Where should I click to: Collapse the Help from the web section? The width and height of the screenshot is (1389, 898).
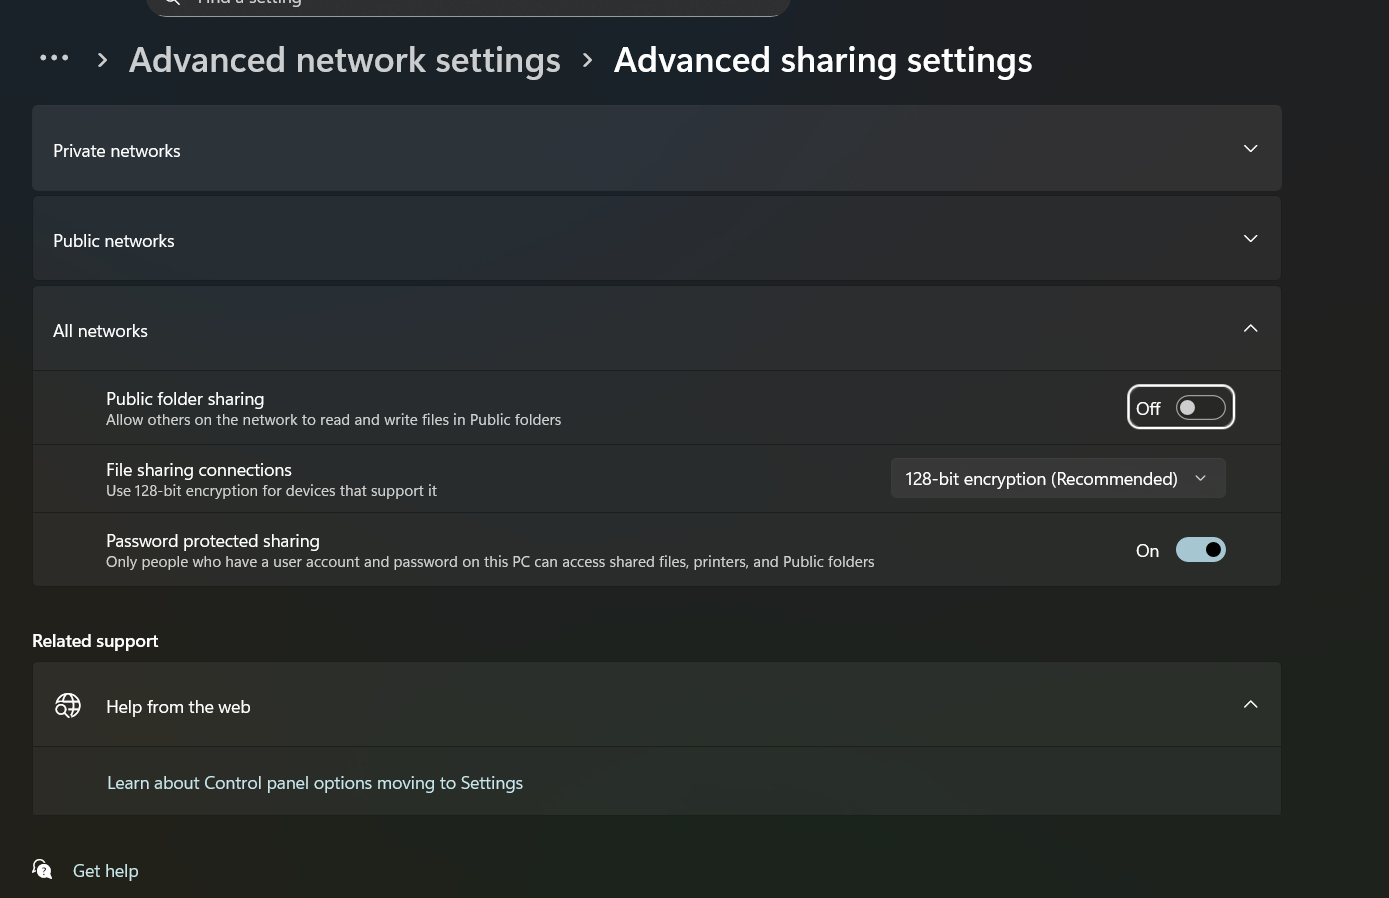(657, 704)
